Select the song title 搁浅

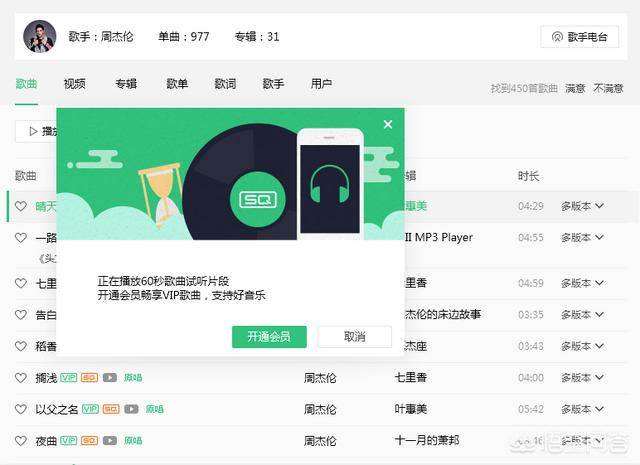pyautogui.click(x=46, y=378)
